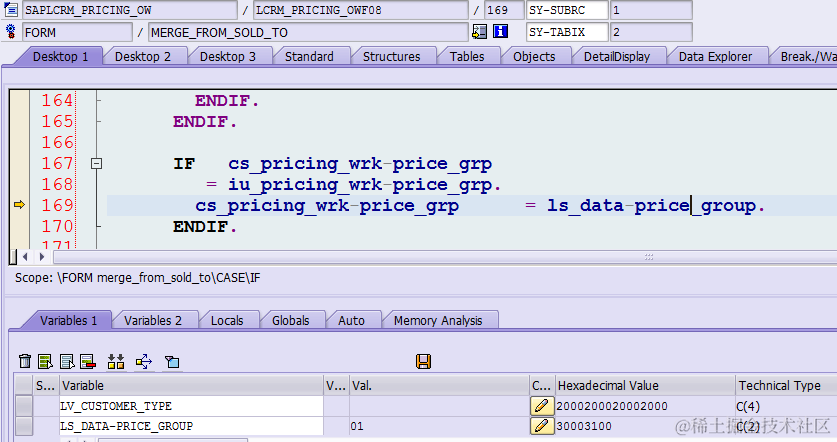This screenshot has height=442, width=837.
Task: Click scroll-left arrow of code editor
Action: [25, 257]
